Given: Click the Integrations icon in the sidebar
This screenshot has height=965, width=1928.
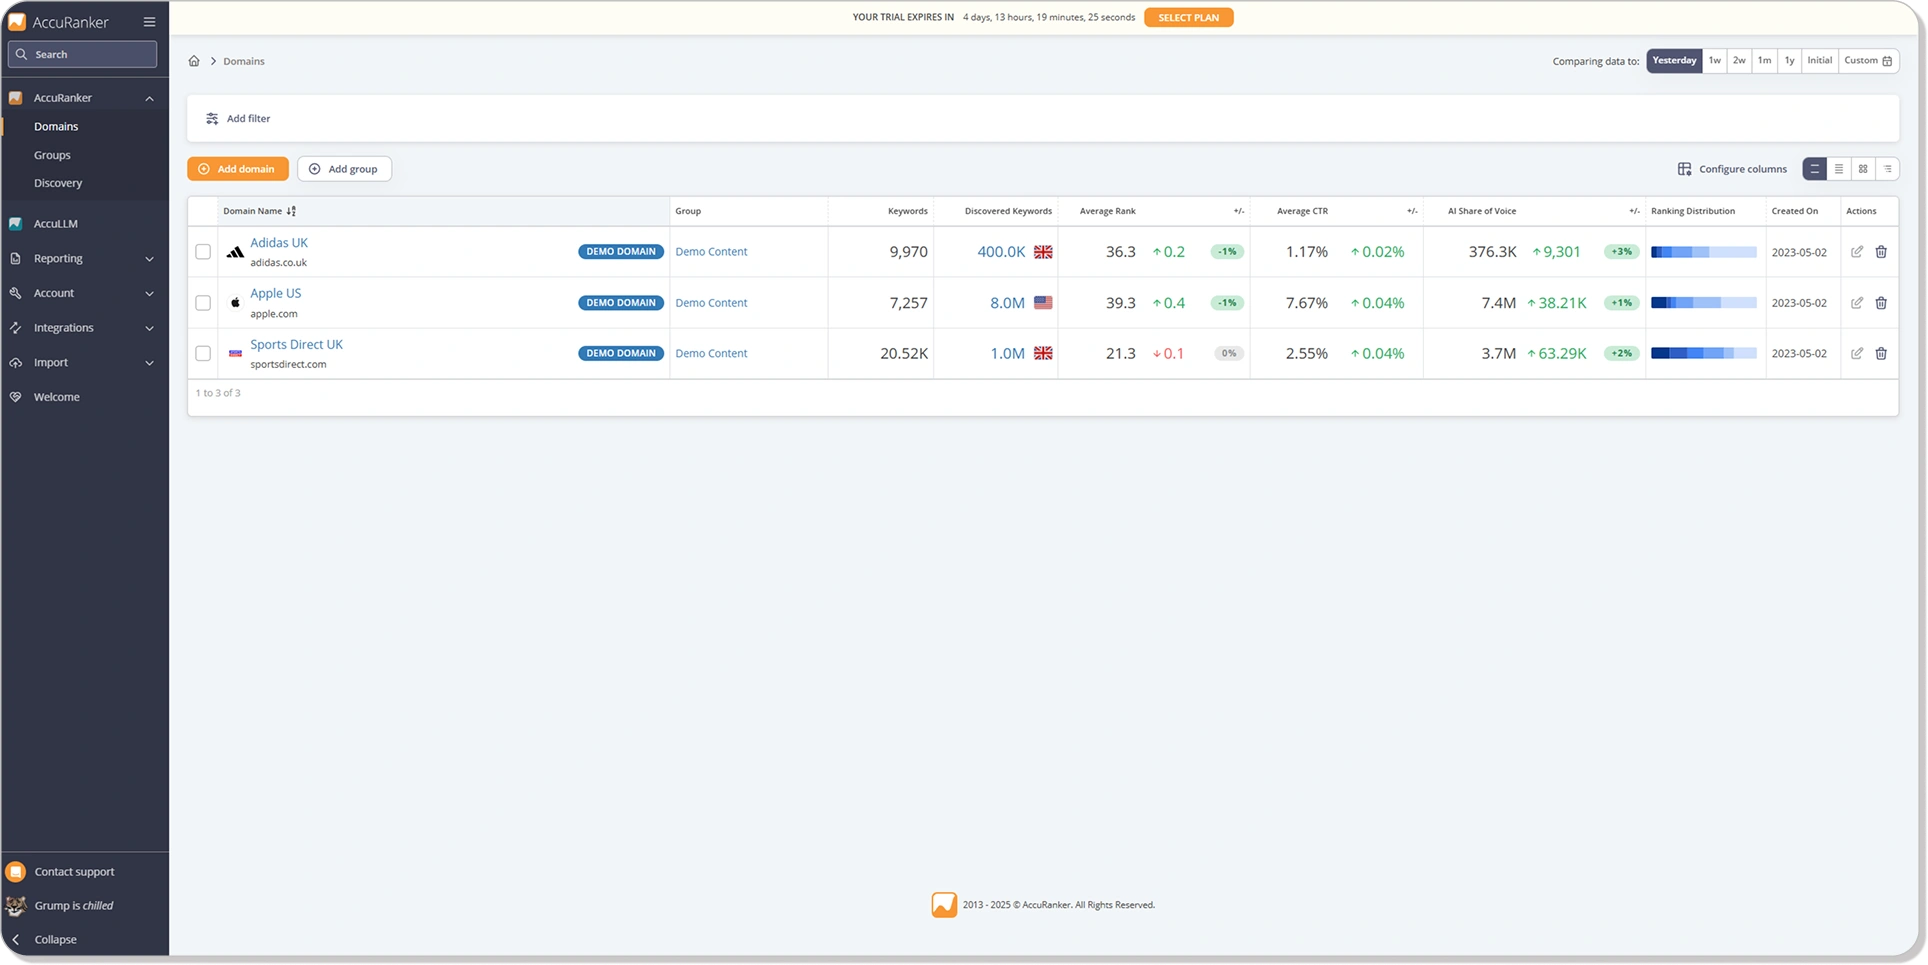Looking at the screenshot, I should (16, 327).
